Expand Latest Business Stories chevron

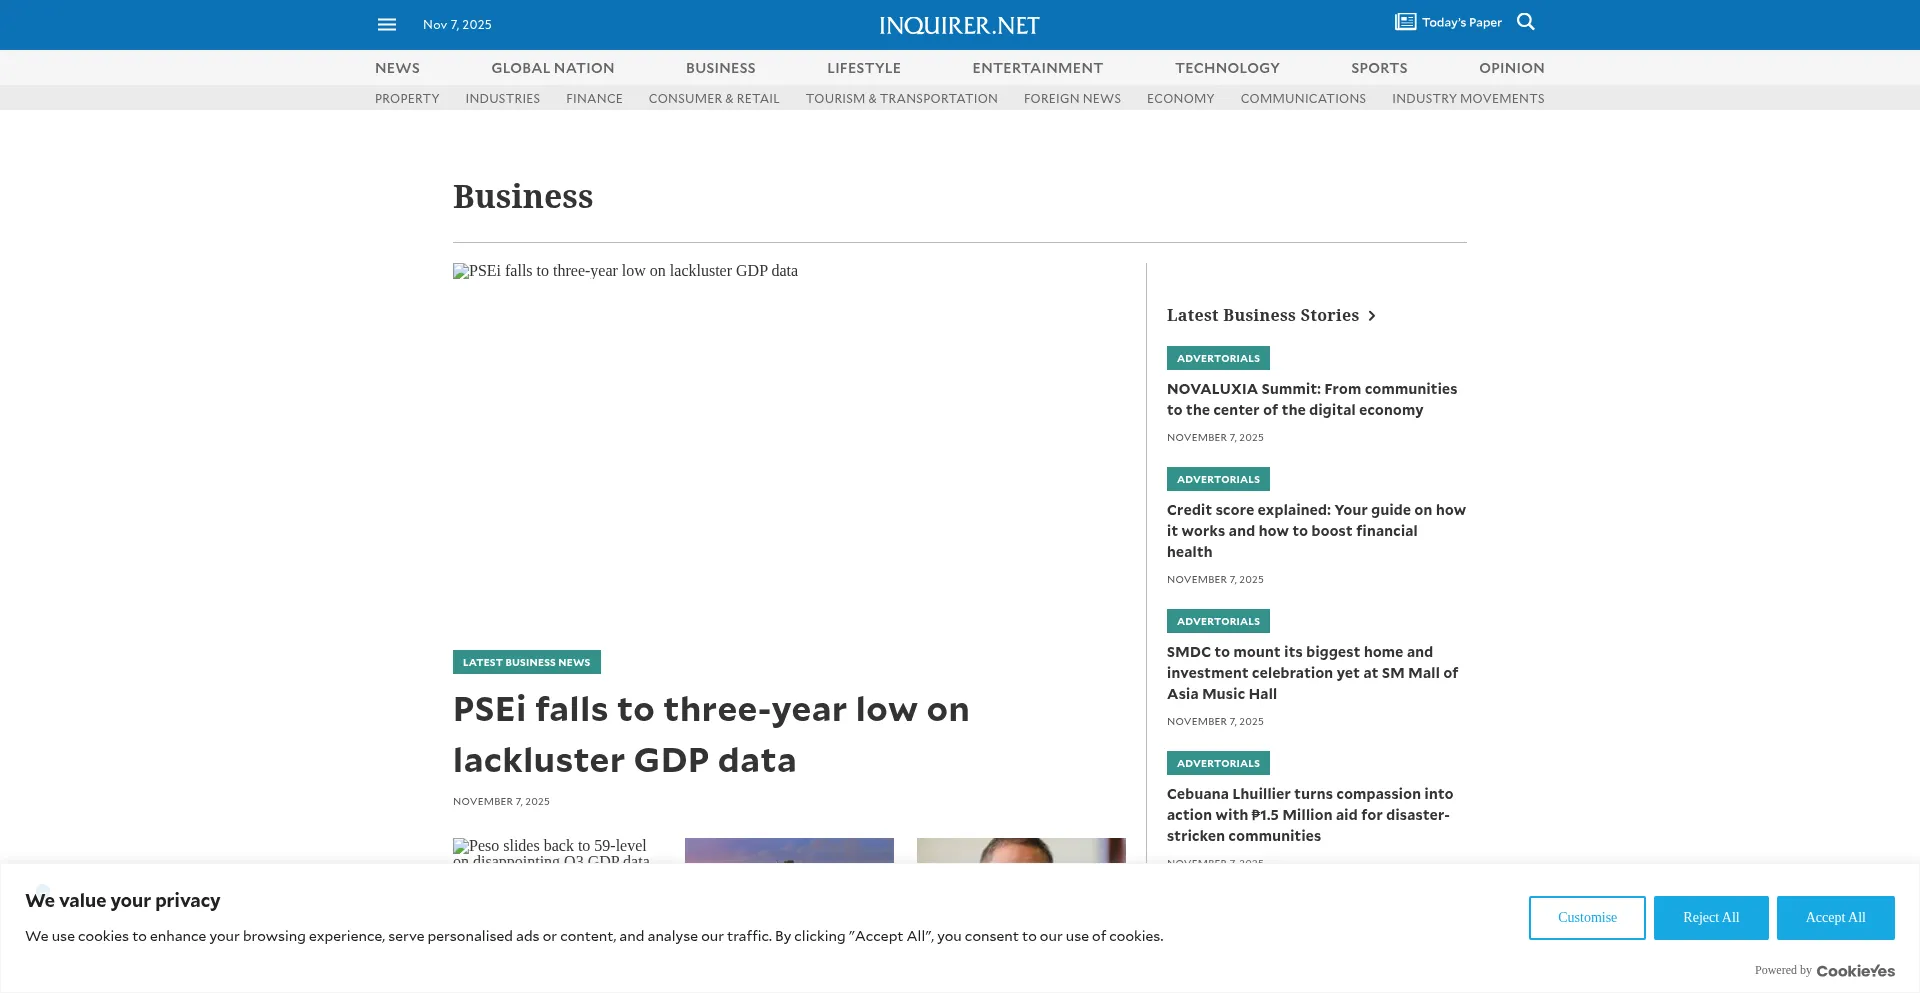coord(1372,316)
